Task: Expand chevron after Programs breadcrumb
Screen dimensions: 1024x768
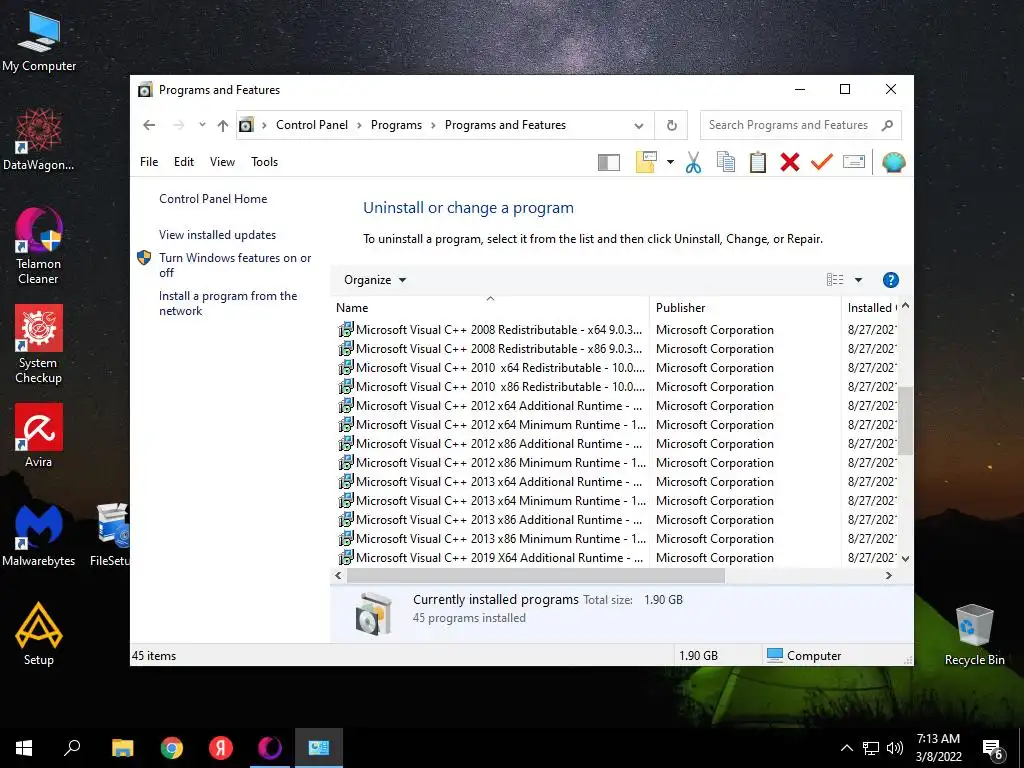Action: [433, 125]
